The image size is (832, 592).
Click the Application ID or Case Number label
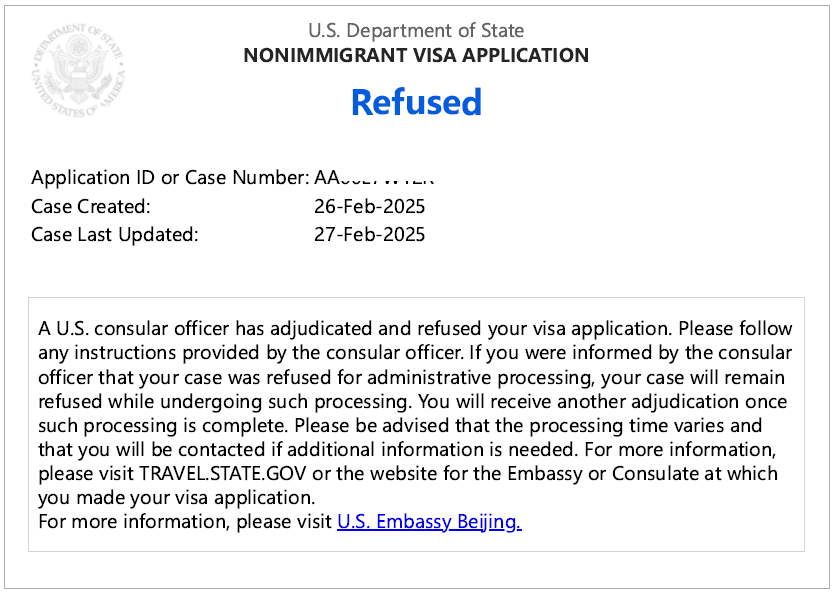[x=170, y=178]
